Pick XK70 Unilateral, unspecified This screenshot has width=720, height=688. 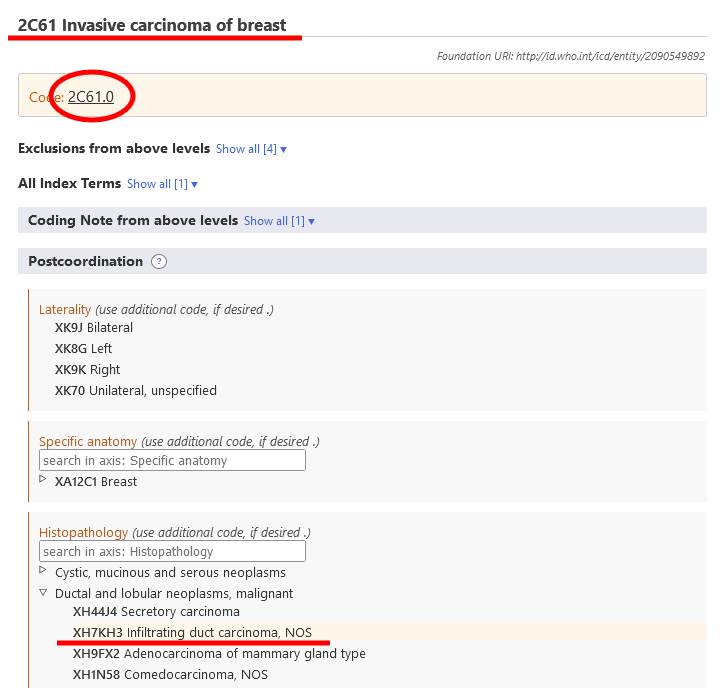136,391
